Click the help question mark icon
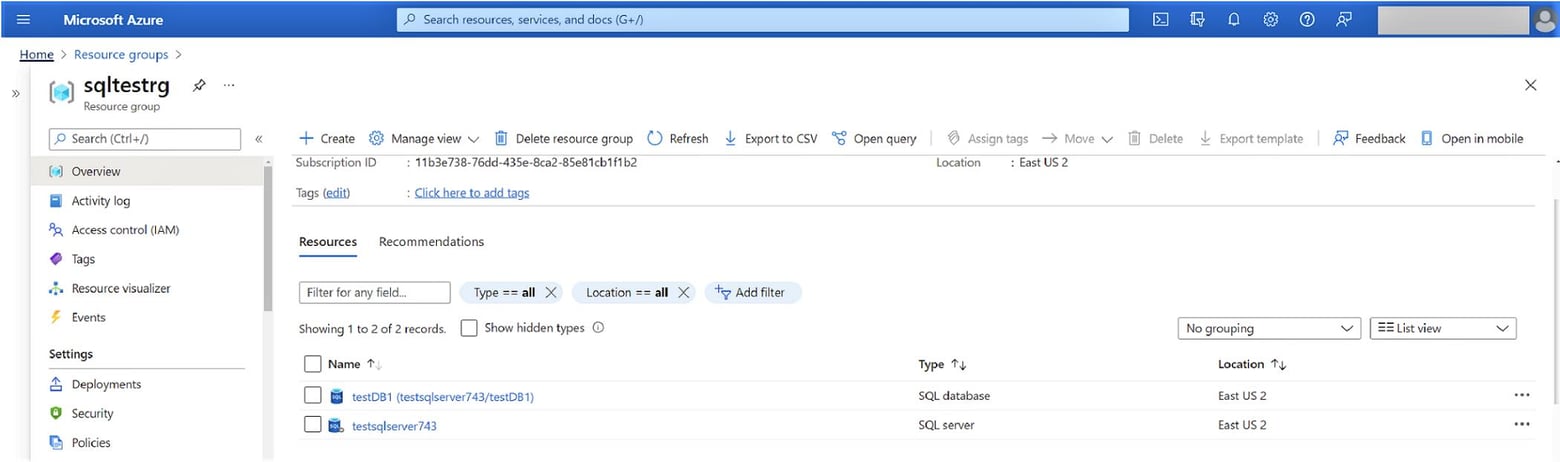1560x462 pixels. [1306, 20]
